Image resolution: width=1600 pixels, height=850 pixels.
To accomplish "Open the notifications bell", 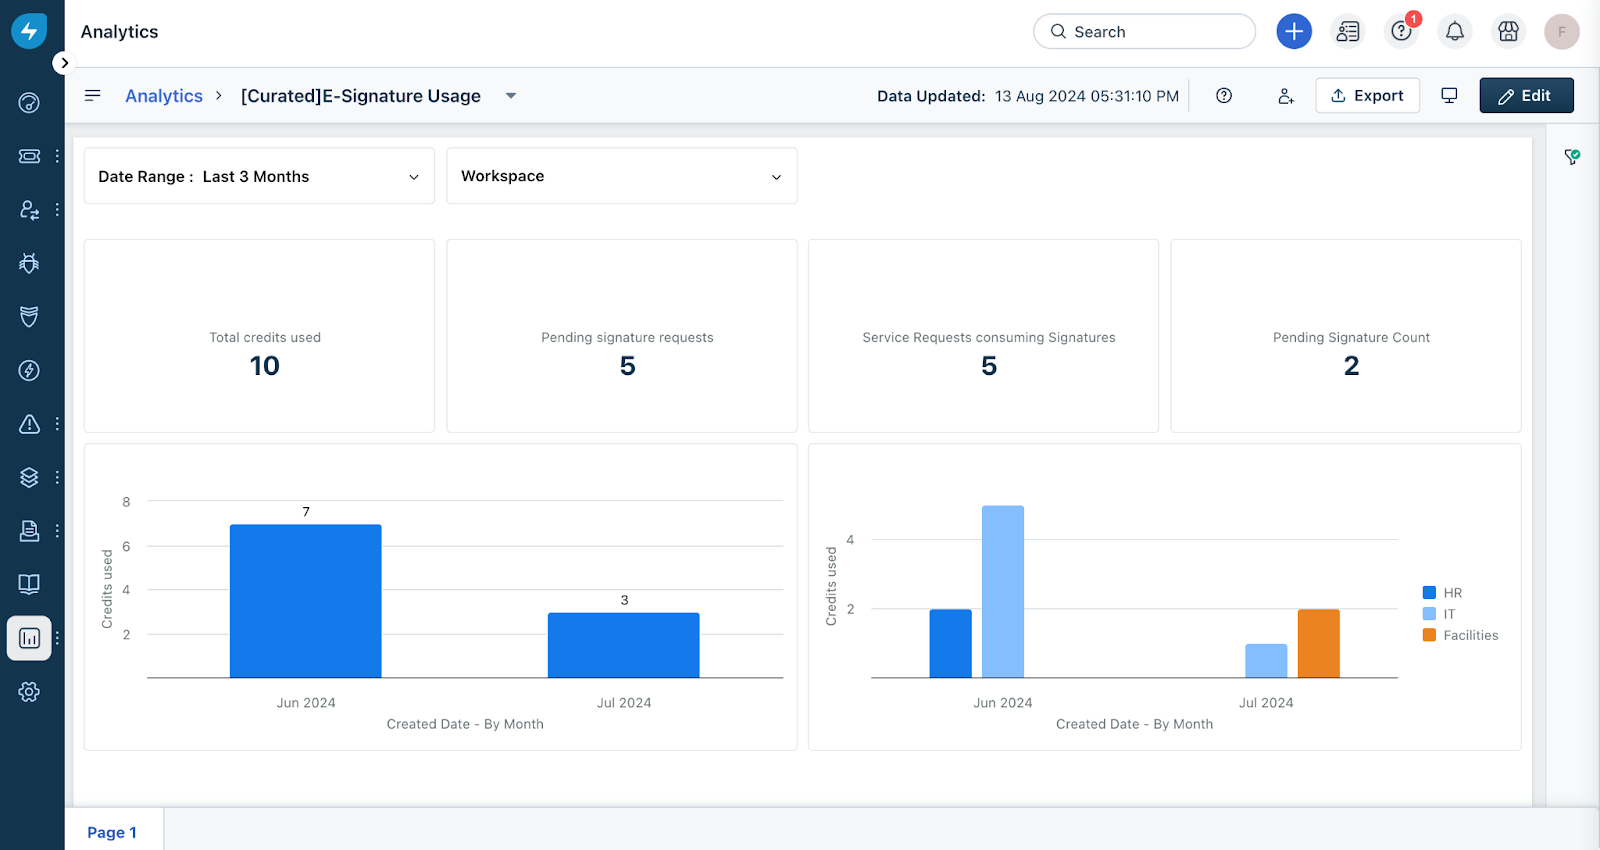I will [1455, 31].
